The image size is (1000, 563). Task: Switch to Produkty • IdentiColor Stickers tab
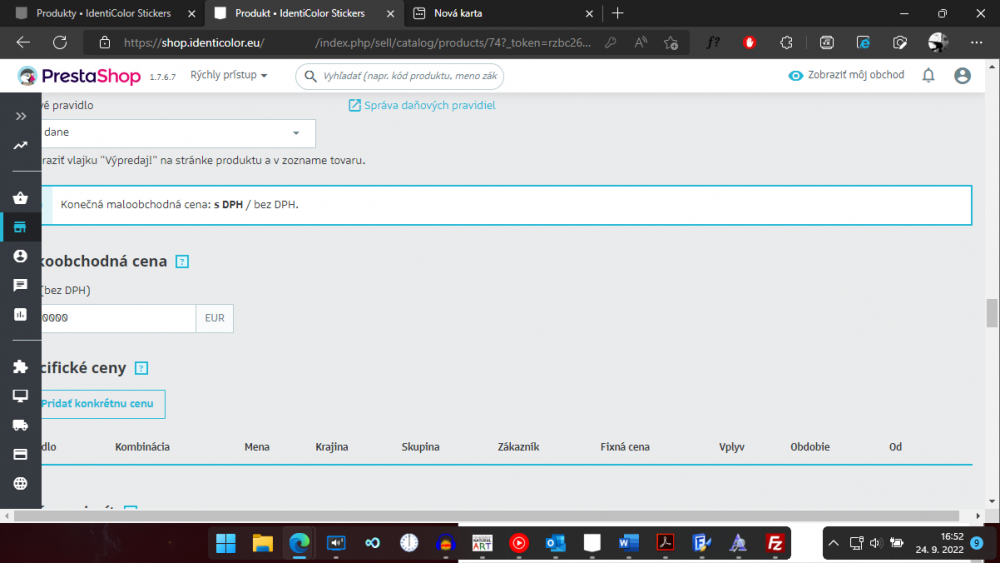pyautogui.click(x=103, y=13)
